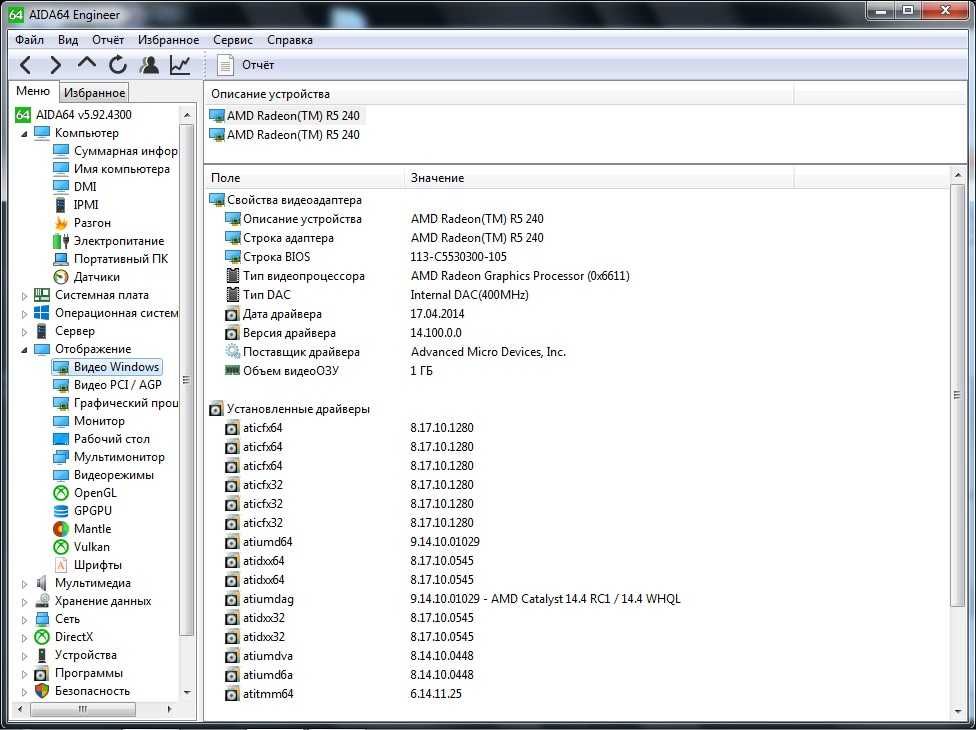The height and width of the screenshot is (730, 976).
Task: Select first AMD Radeon(TM) R5 240 device
Action: (x=285, y=116)
